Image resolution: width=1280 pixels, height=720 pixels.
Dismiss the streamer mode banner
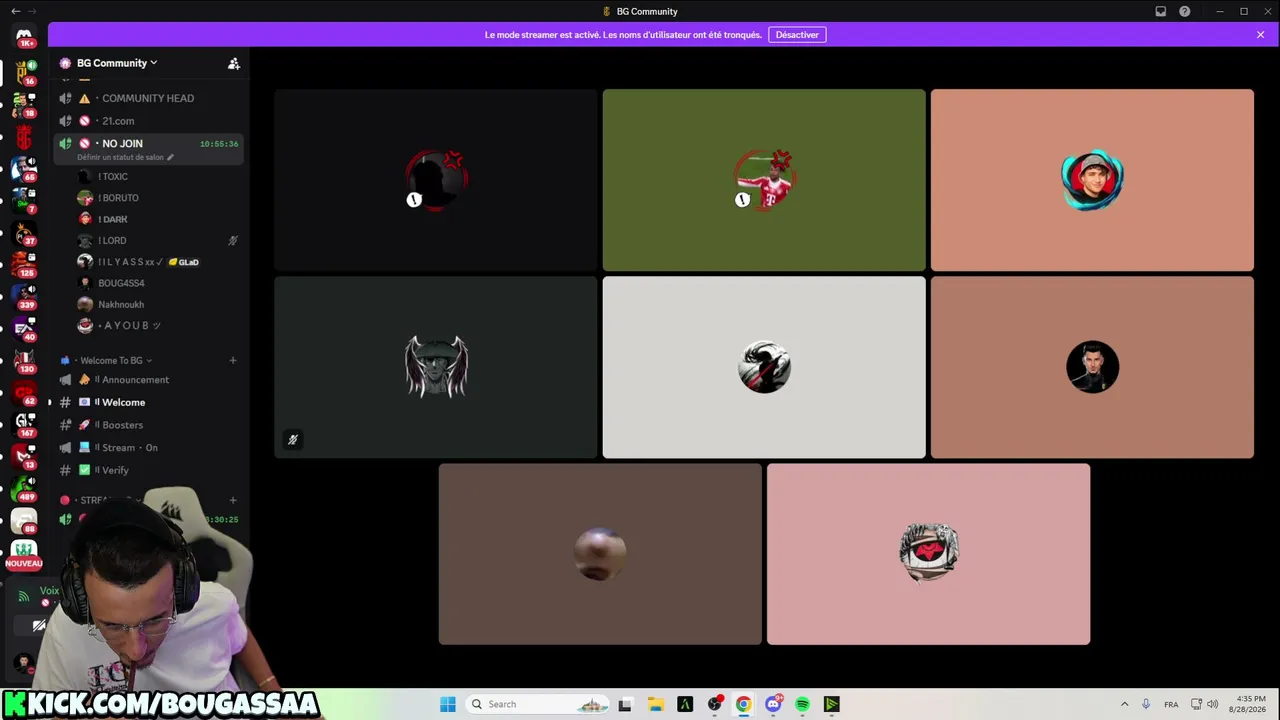[1261, 35]
